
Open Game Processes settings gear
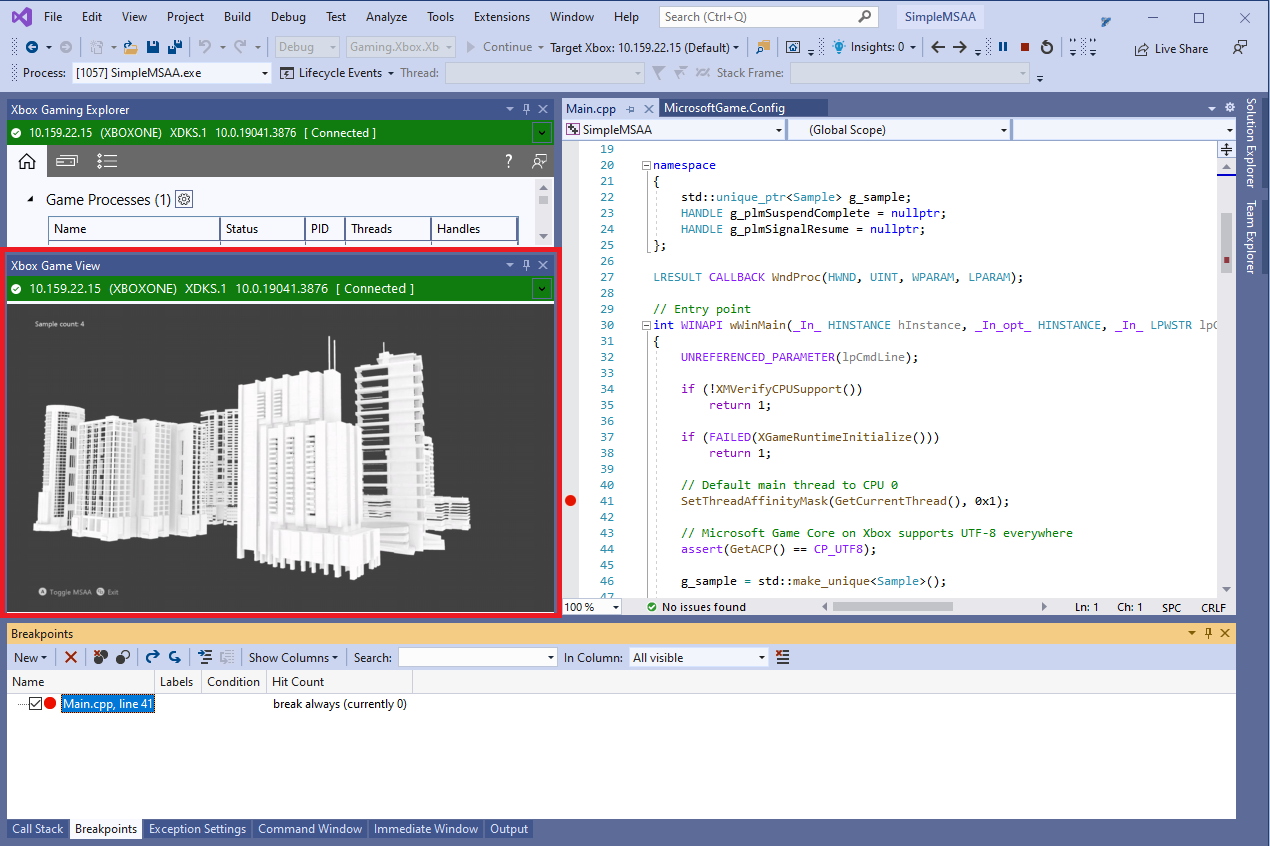(184, 199)
